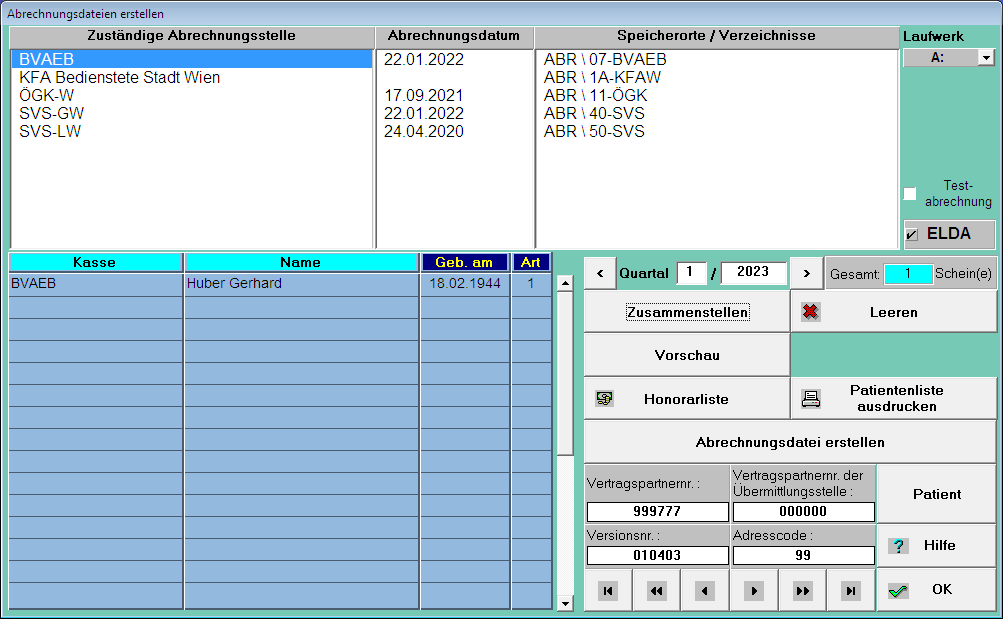Select KFA Bedienstete Stadt Wien entry
Viewport: 1003px width, 619px height.
click(x=119, y=78)
